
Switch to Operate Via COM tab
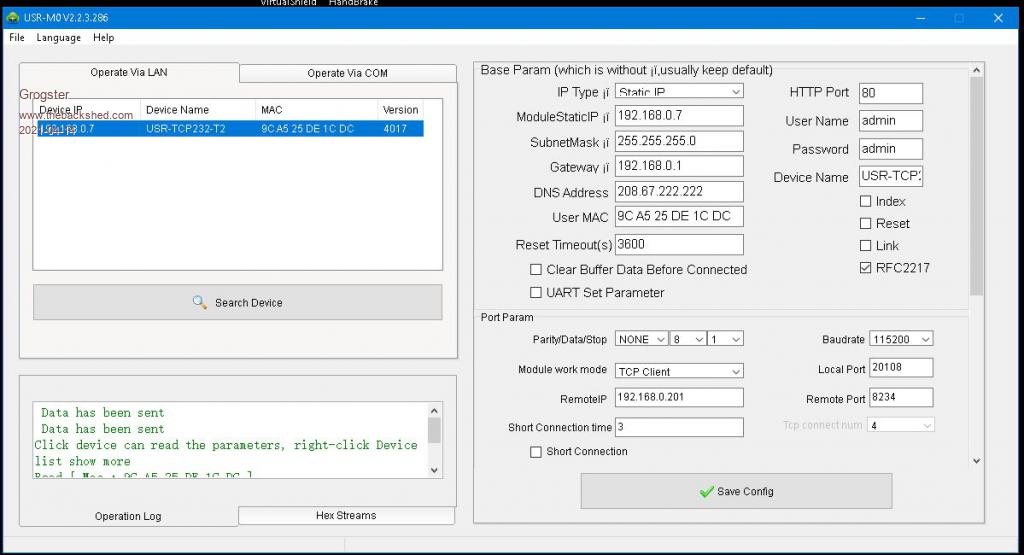point(347,73)
